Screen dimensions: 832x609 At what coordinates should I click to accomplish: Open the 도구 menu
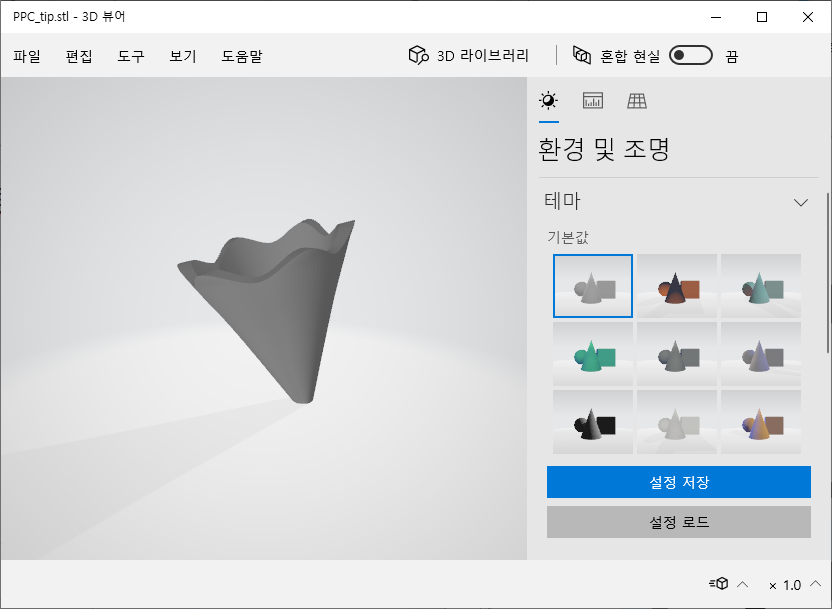pos(131,56)
